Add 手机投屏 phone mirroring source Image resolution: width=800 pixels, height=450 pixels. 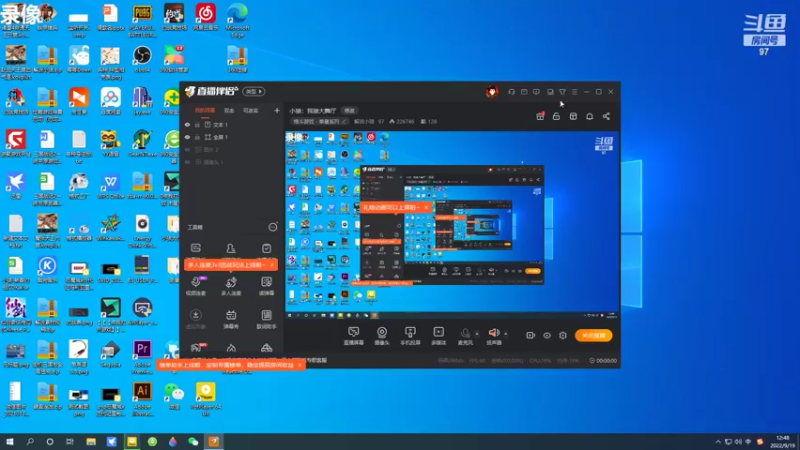(410, 336)
